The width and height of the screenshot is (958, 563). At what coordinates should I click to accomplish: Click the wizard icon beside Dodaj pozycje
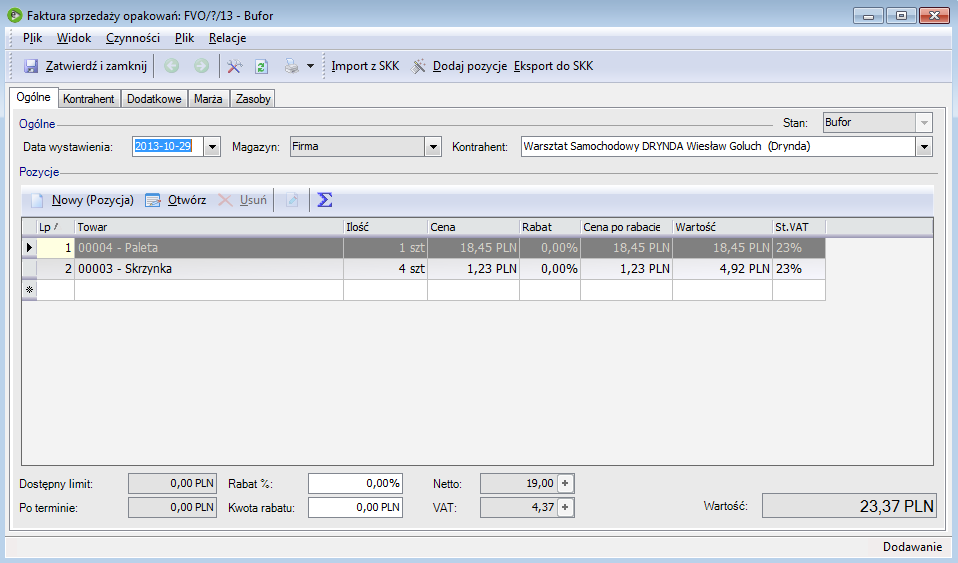tap(419, 66)
